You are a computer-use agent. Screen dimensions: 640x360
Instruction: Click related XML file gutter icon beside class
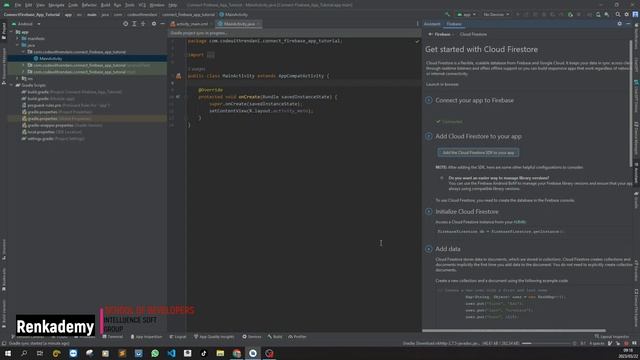[178, 76]
